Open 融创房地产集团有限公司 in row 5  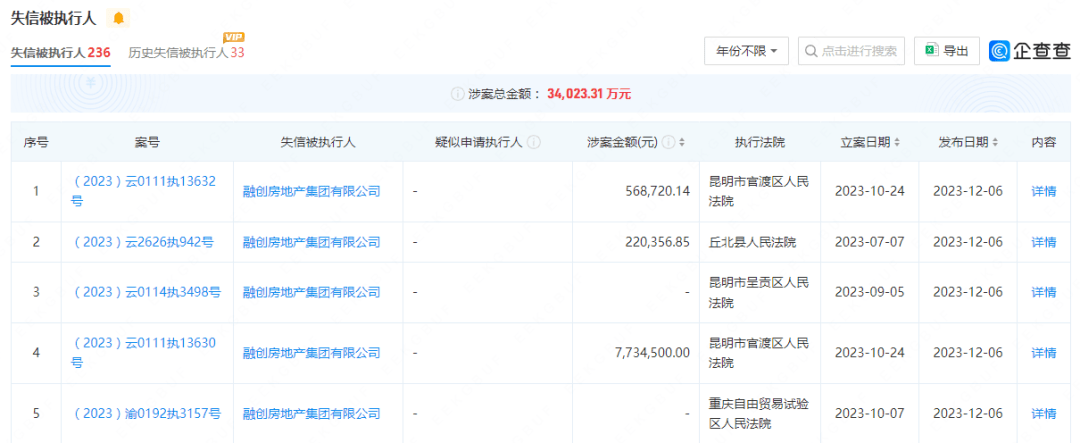coord(312,413)
